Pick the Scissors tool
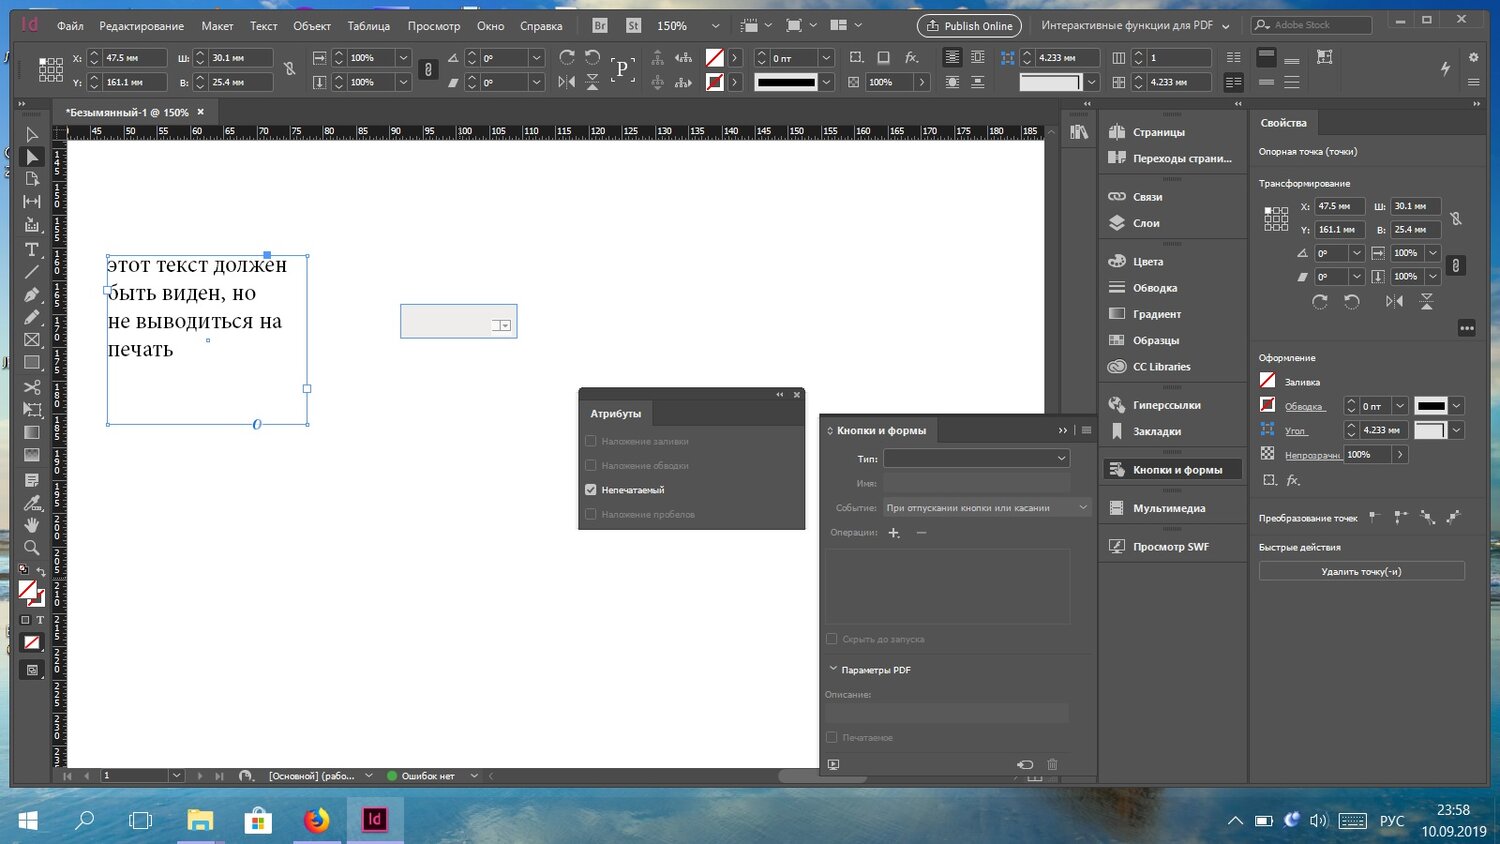1500x844 pixels. 32,387
